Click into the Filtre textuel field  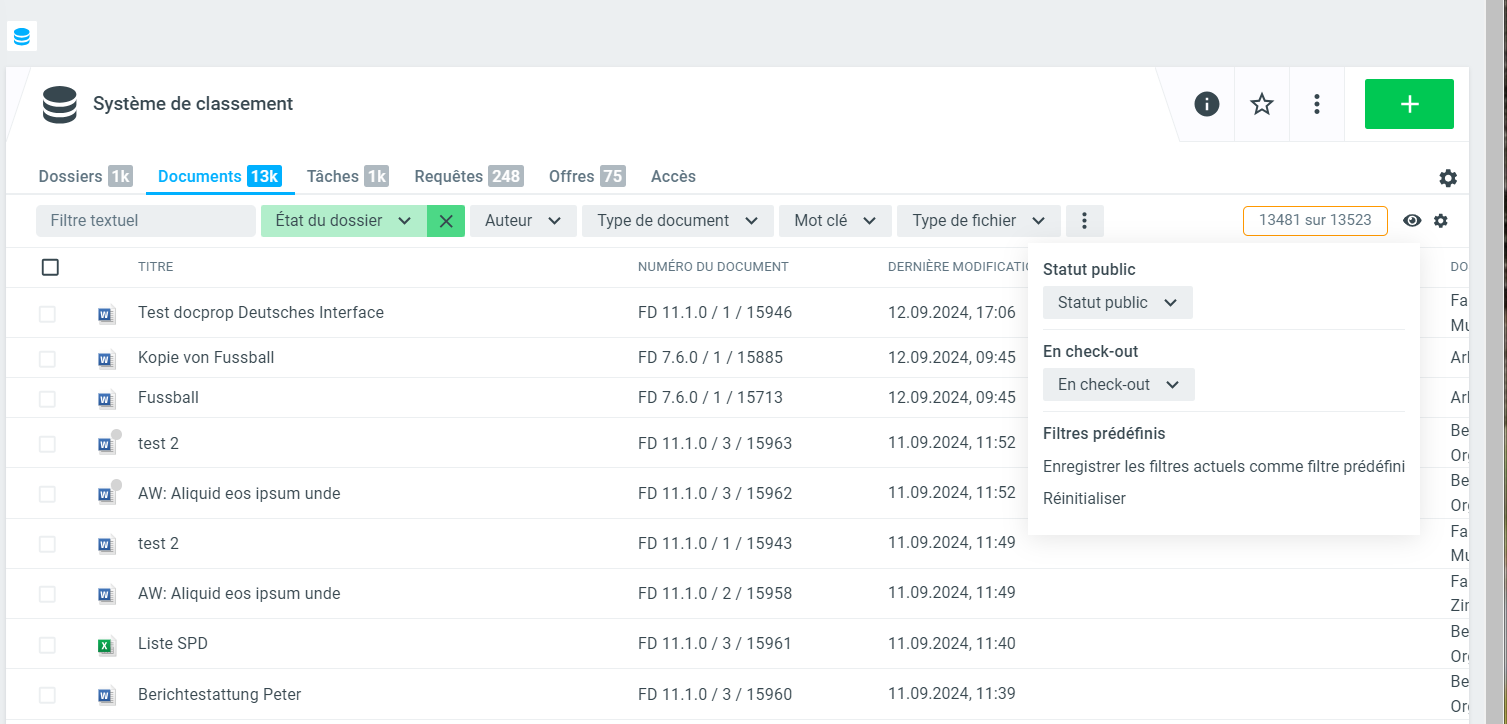point(145,221)
